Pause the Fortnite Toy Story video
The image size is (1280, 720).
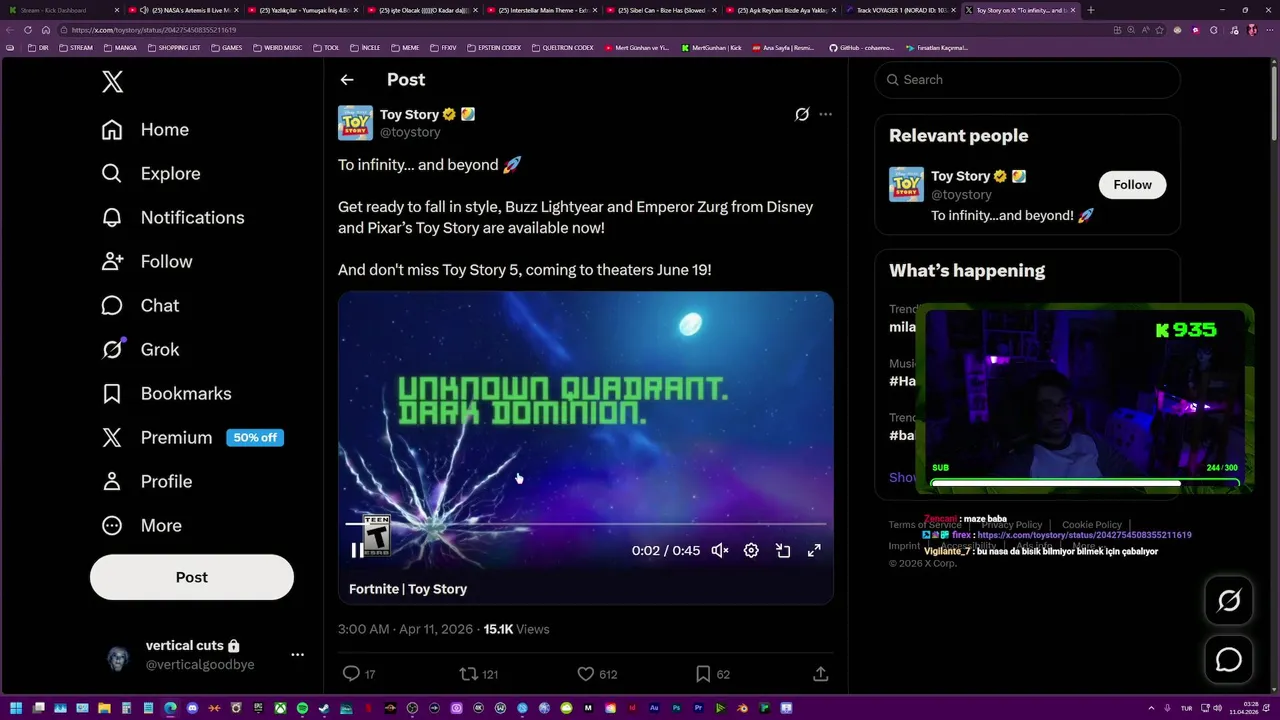click(357, 550)
